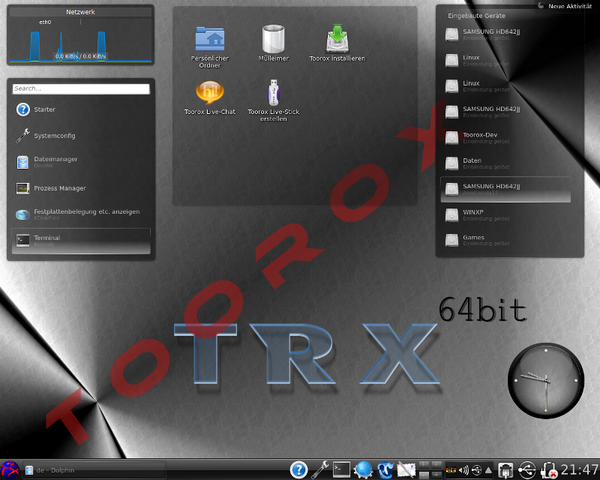Open the mail envelope icon in taskbar
Screen dimensions: 600x480
point(406,470)
